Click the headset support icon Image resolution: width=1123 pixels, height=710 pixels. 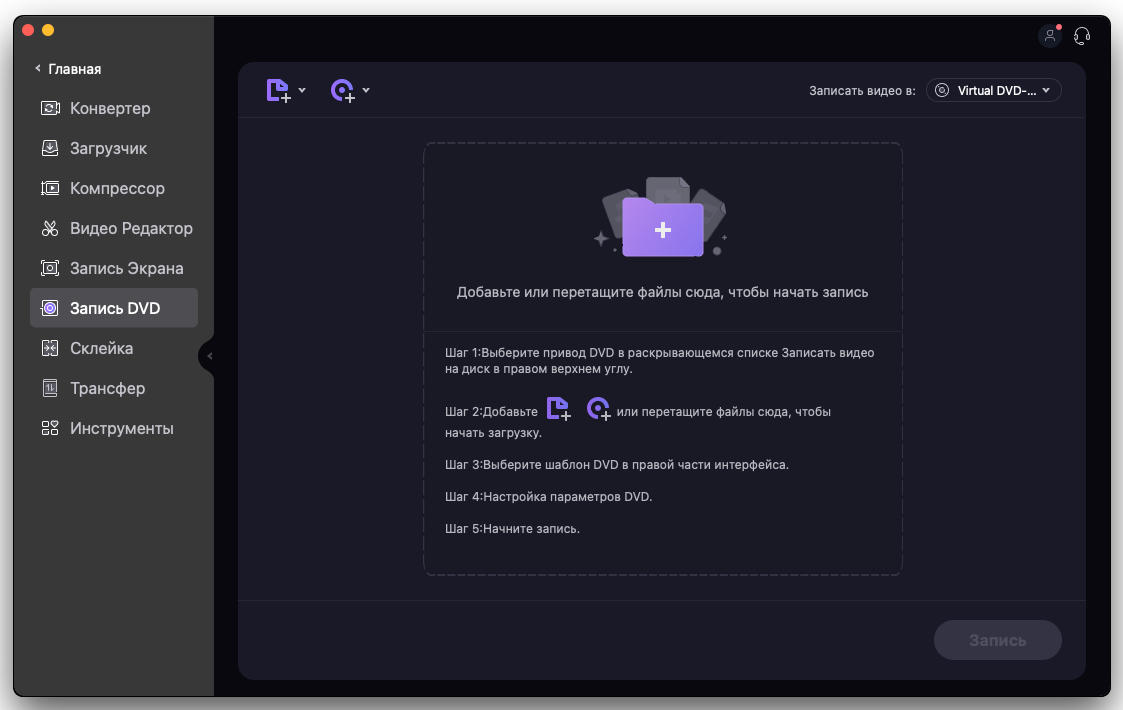coord(1081,36)
